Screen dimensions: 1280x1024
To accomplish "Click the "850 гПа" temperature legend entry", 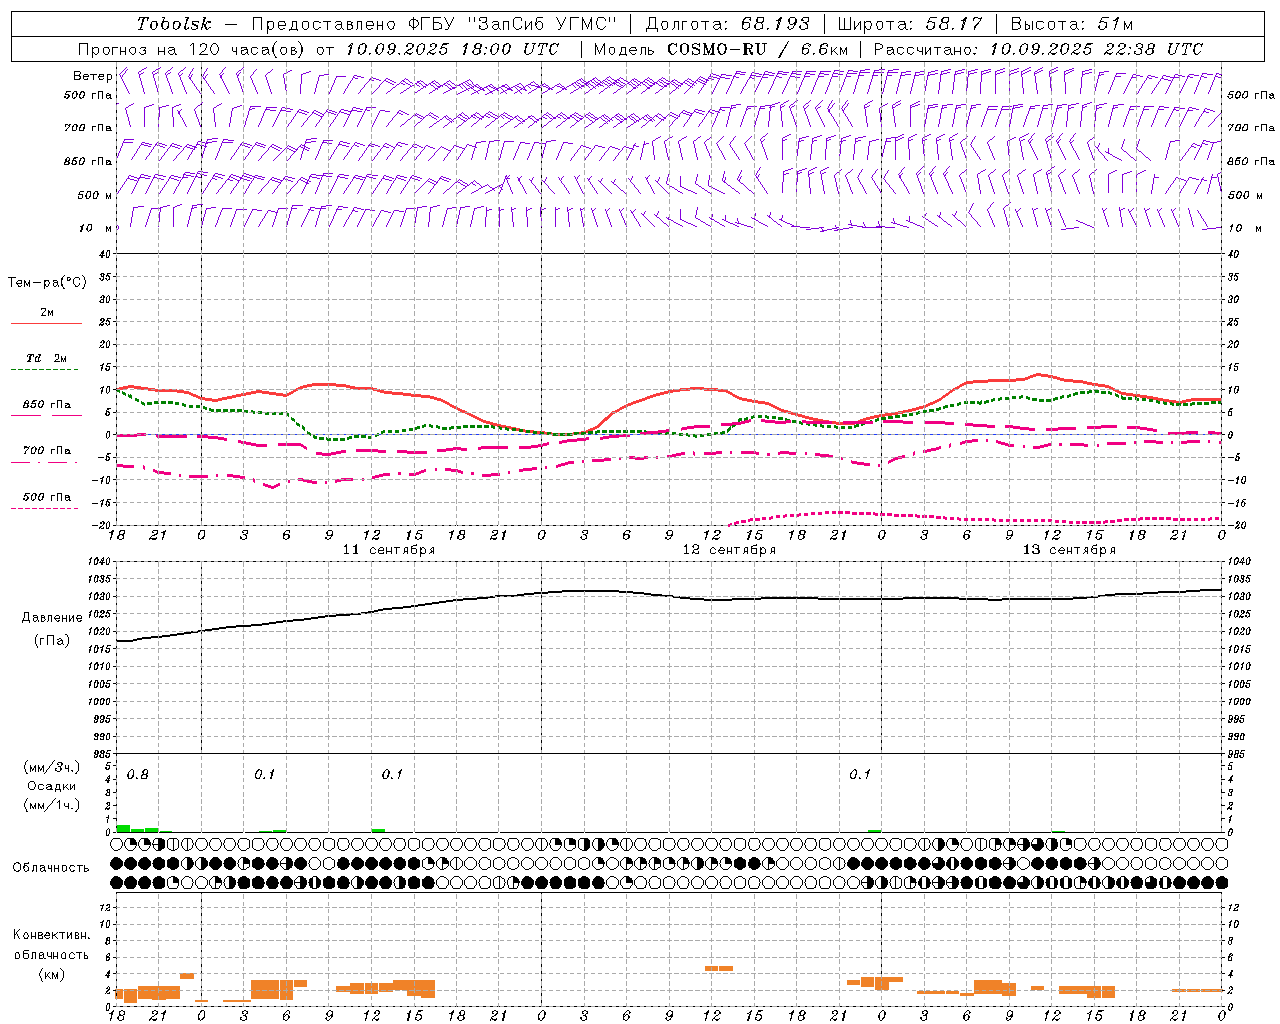I will pyautogui.click(x=47, y=404).
